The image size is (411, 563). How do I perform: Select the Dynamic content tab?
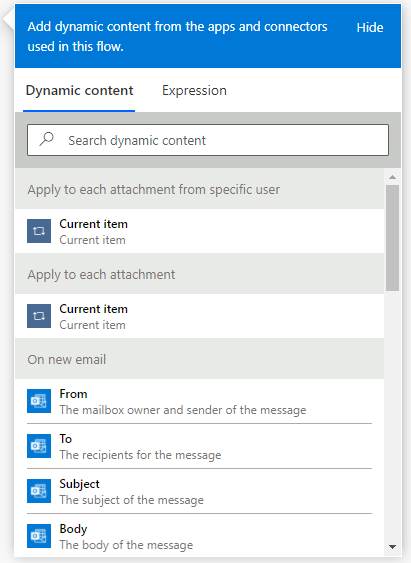point(79,90)
